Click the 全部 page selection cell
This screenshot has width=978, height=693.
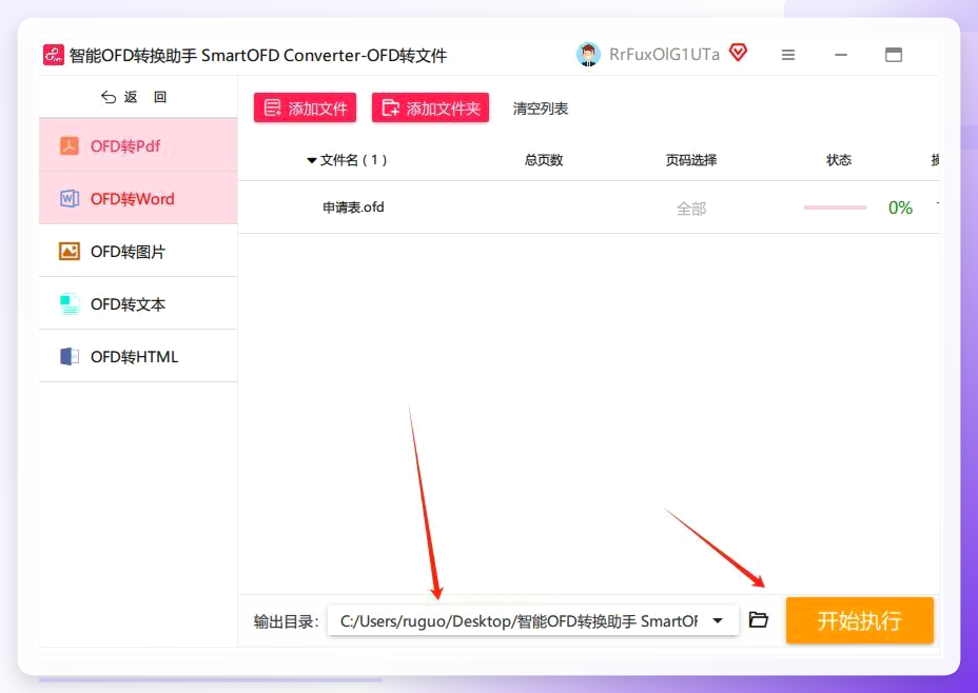click(691, 208)
